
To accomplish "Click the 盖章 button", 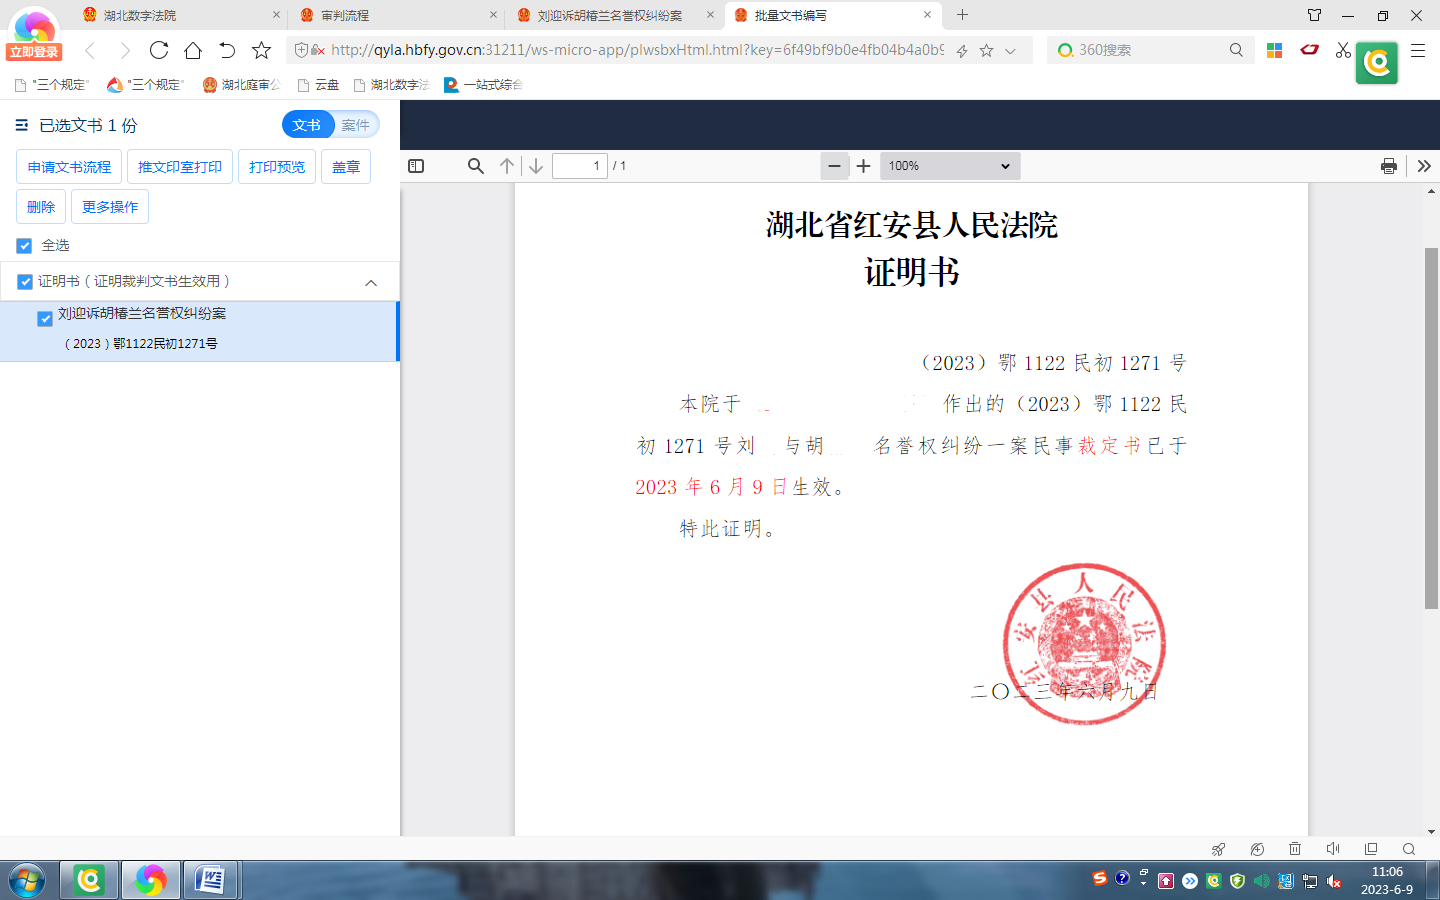I will [x=346, y=166].
